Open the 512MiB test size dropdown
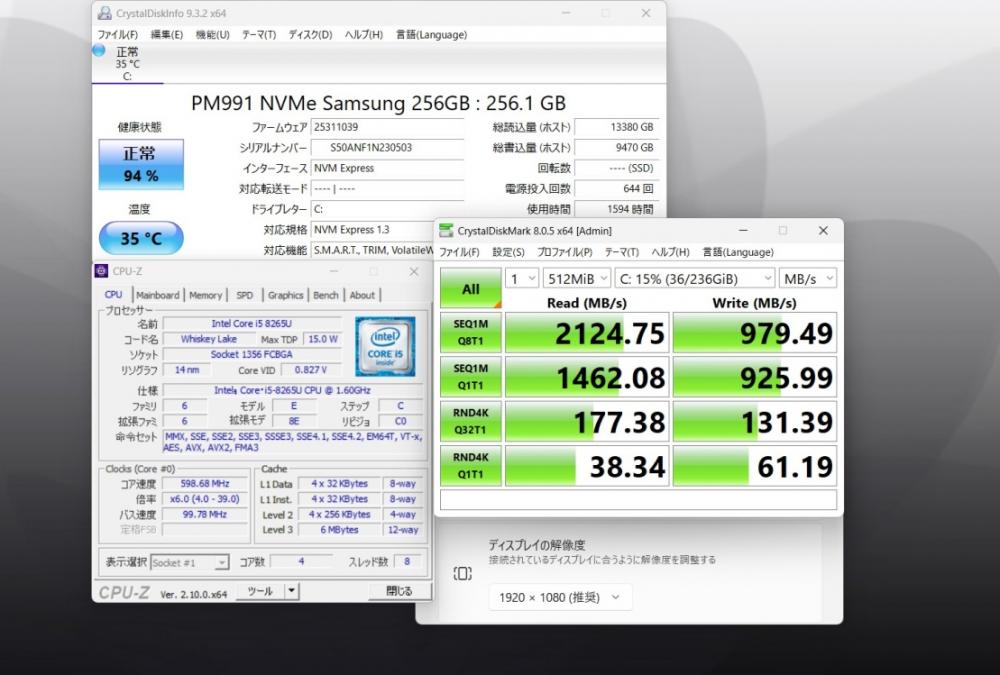 (577, 279)
